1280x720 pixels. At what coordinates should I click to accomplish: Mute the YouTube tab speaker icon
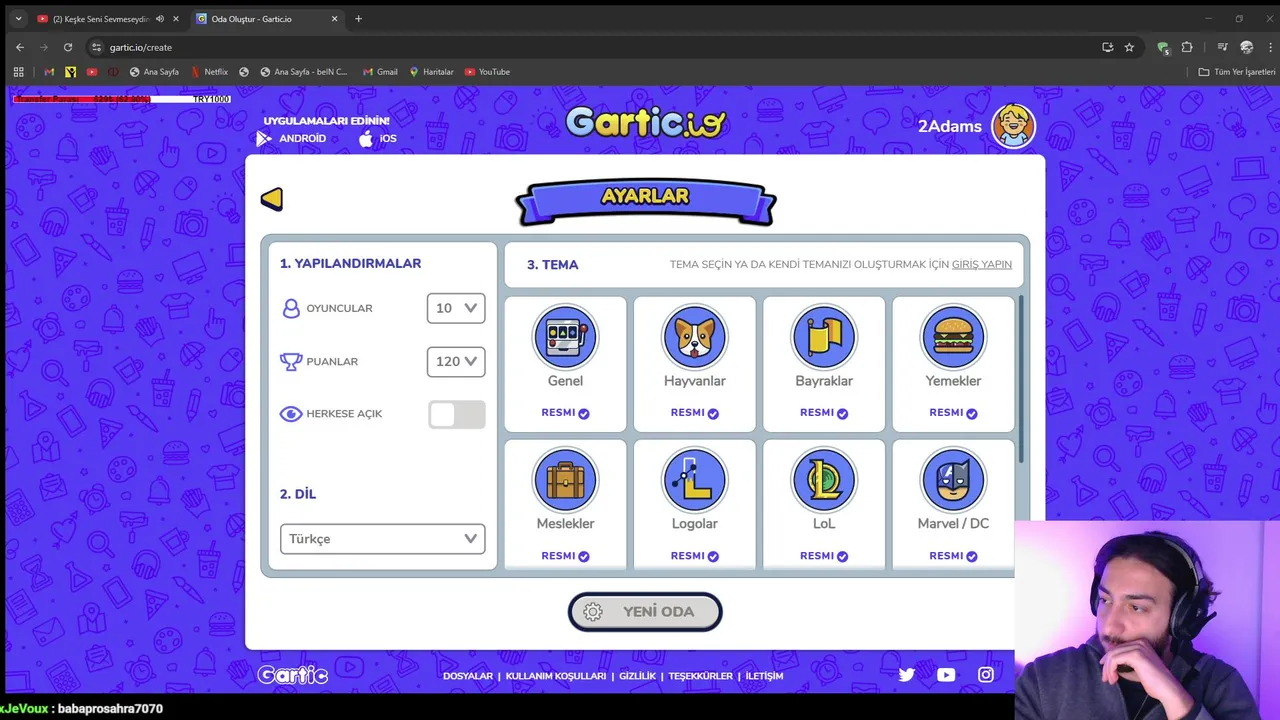coord(160,19)
